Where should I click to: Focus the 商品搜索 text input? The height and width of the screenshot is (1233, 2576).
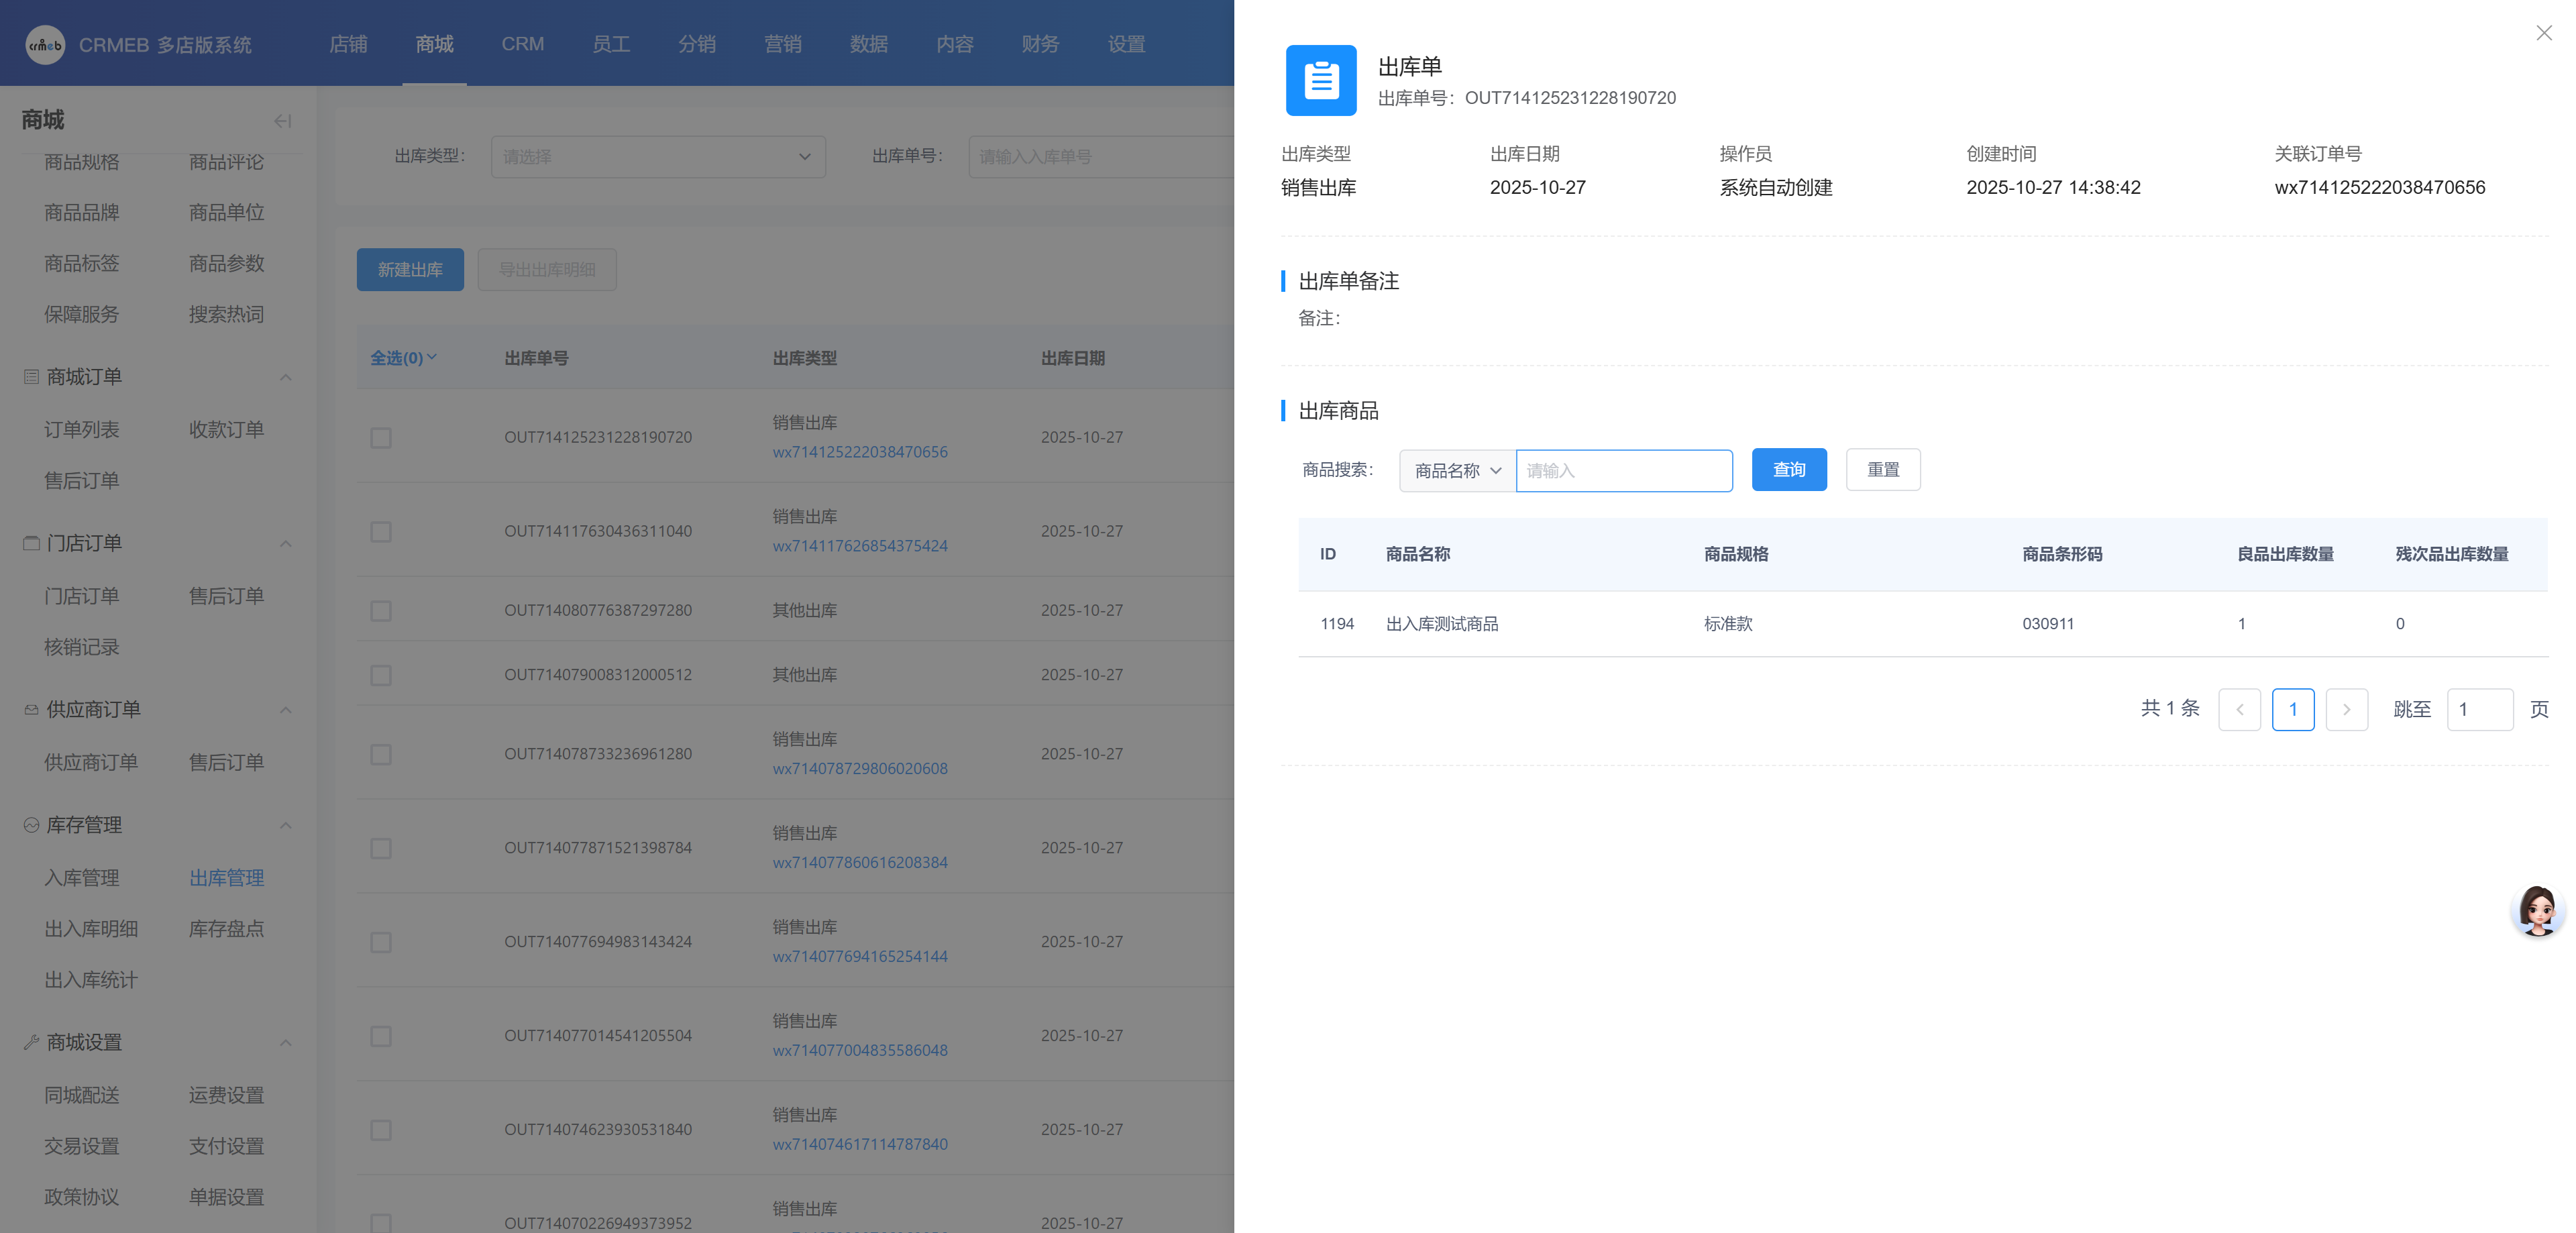1624,471
